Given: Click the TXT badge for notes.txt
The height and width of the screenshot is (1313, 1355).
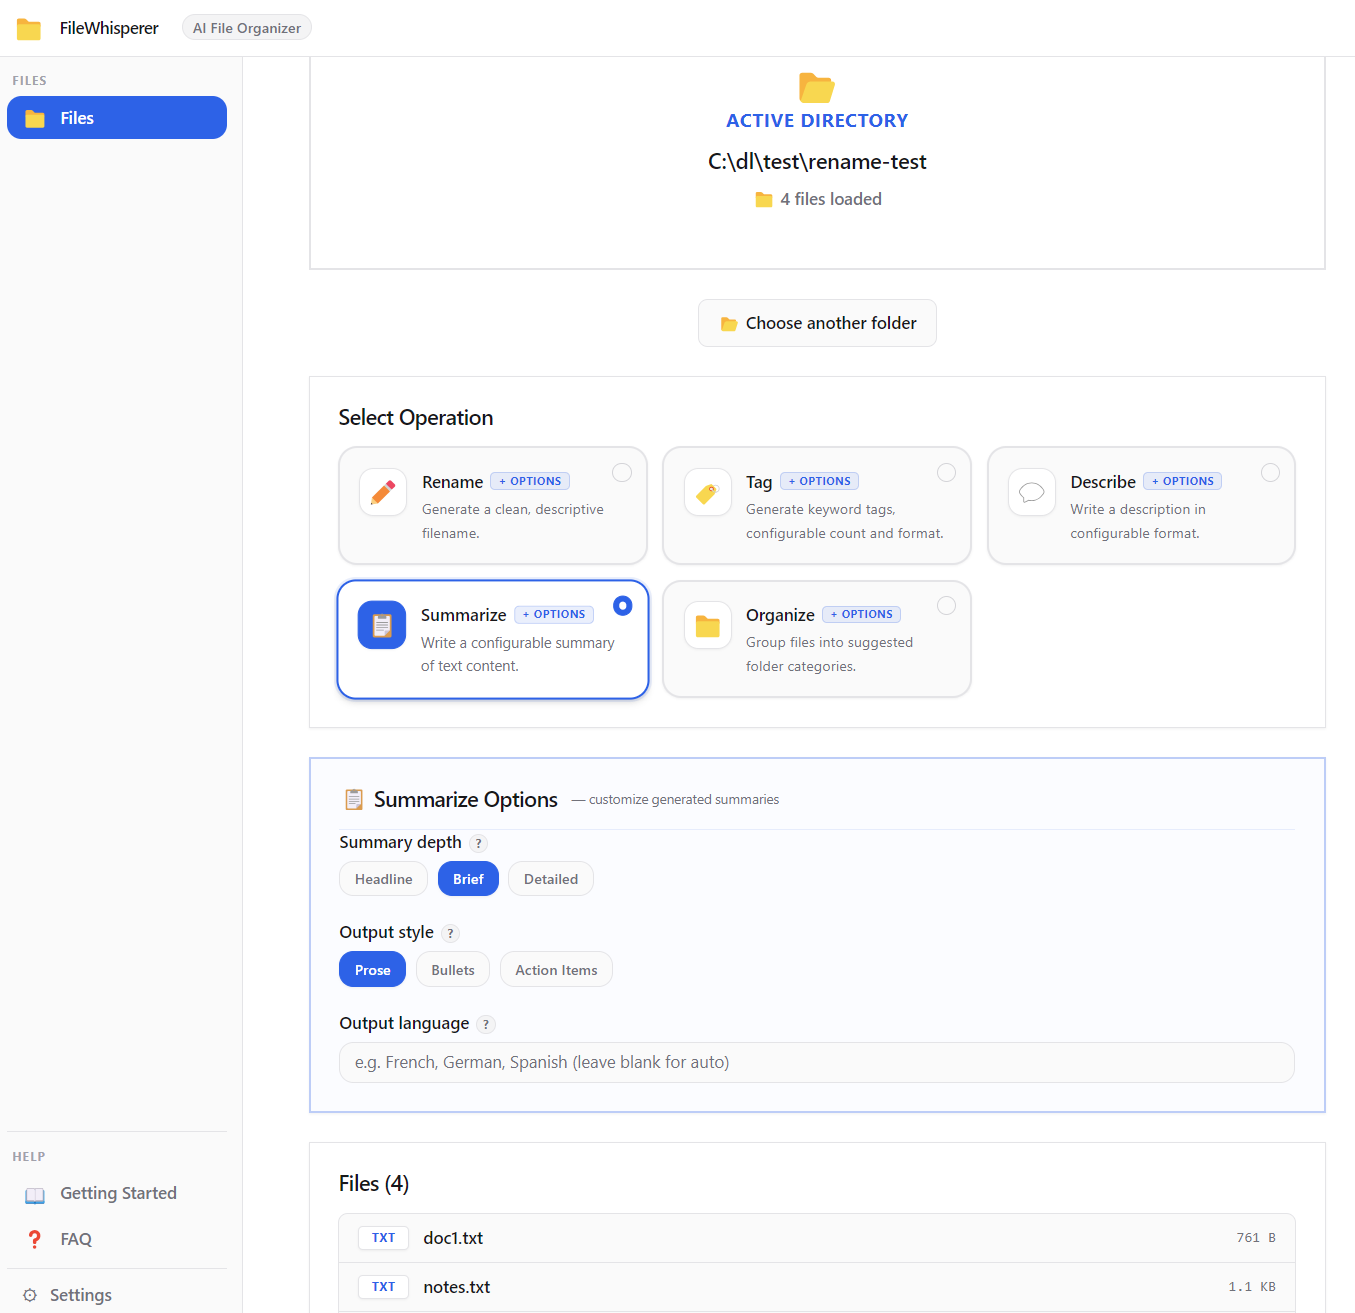Looking at the screenshot, I should click(384, 1287).
